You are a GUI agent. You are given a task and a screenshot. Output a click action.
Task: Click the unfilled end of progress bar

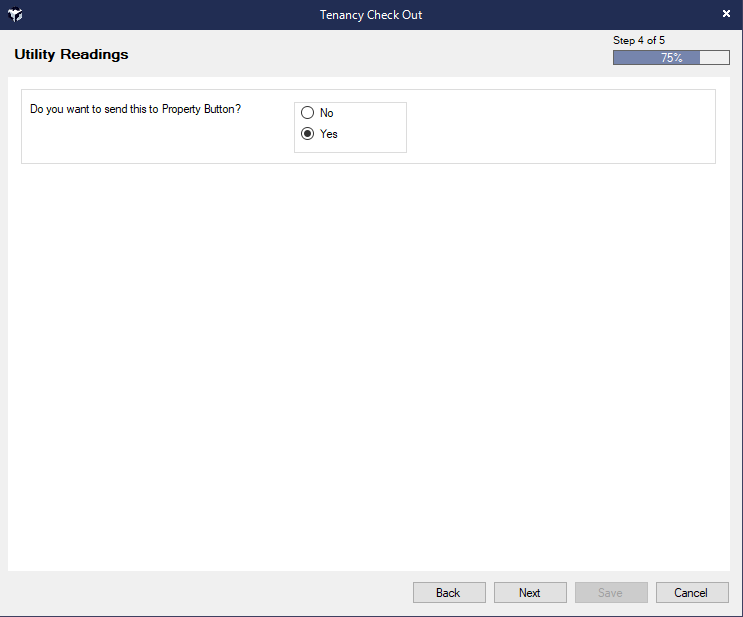pos(715,58)
